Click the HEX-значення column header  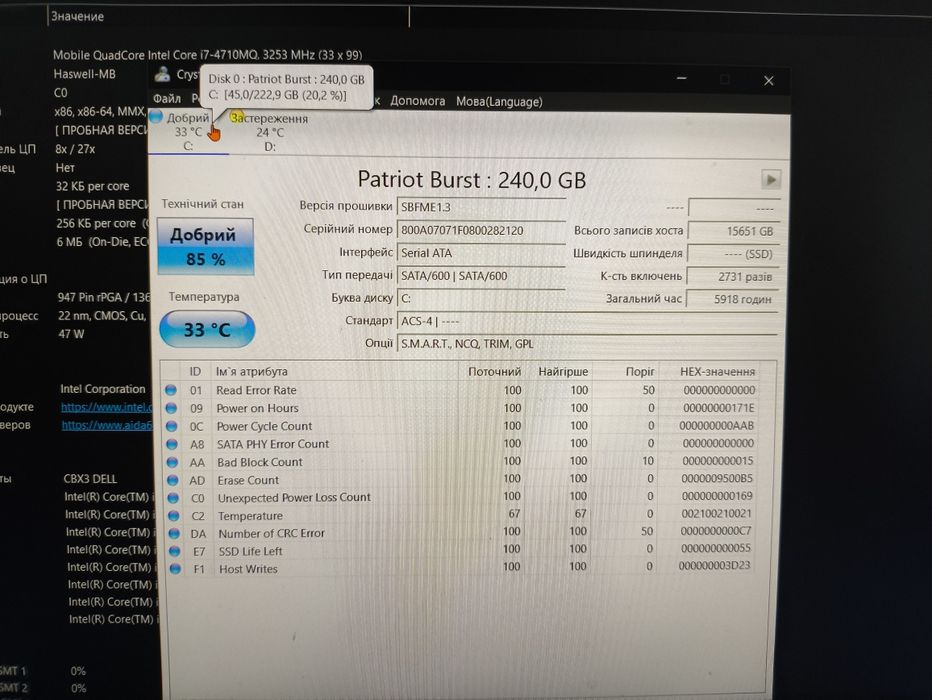click(x=717, y=372)
